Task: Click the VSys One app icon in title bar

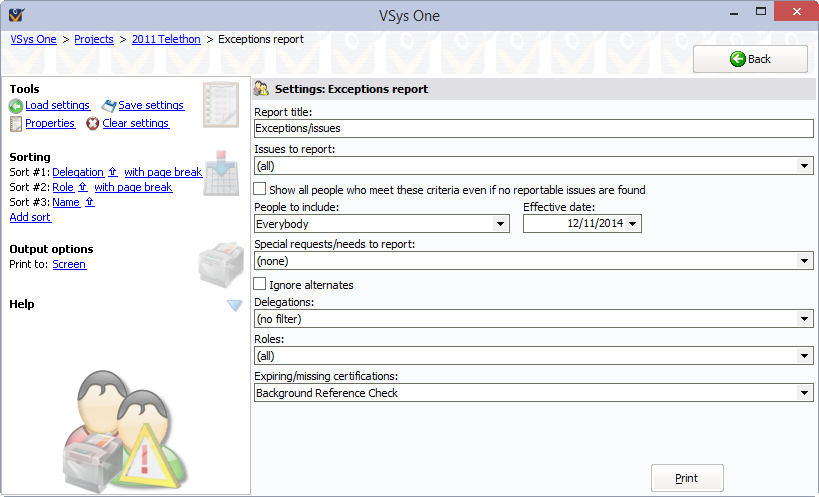Action: click(x=16, y=15)
